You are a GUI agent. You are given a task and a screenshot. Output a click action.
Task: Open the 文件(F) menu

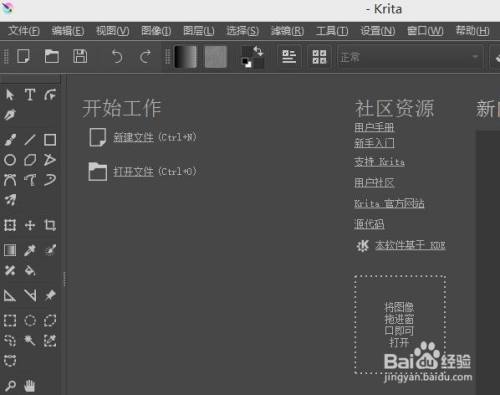click(x=24, y=31)
